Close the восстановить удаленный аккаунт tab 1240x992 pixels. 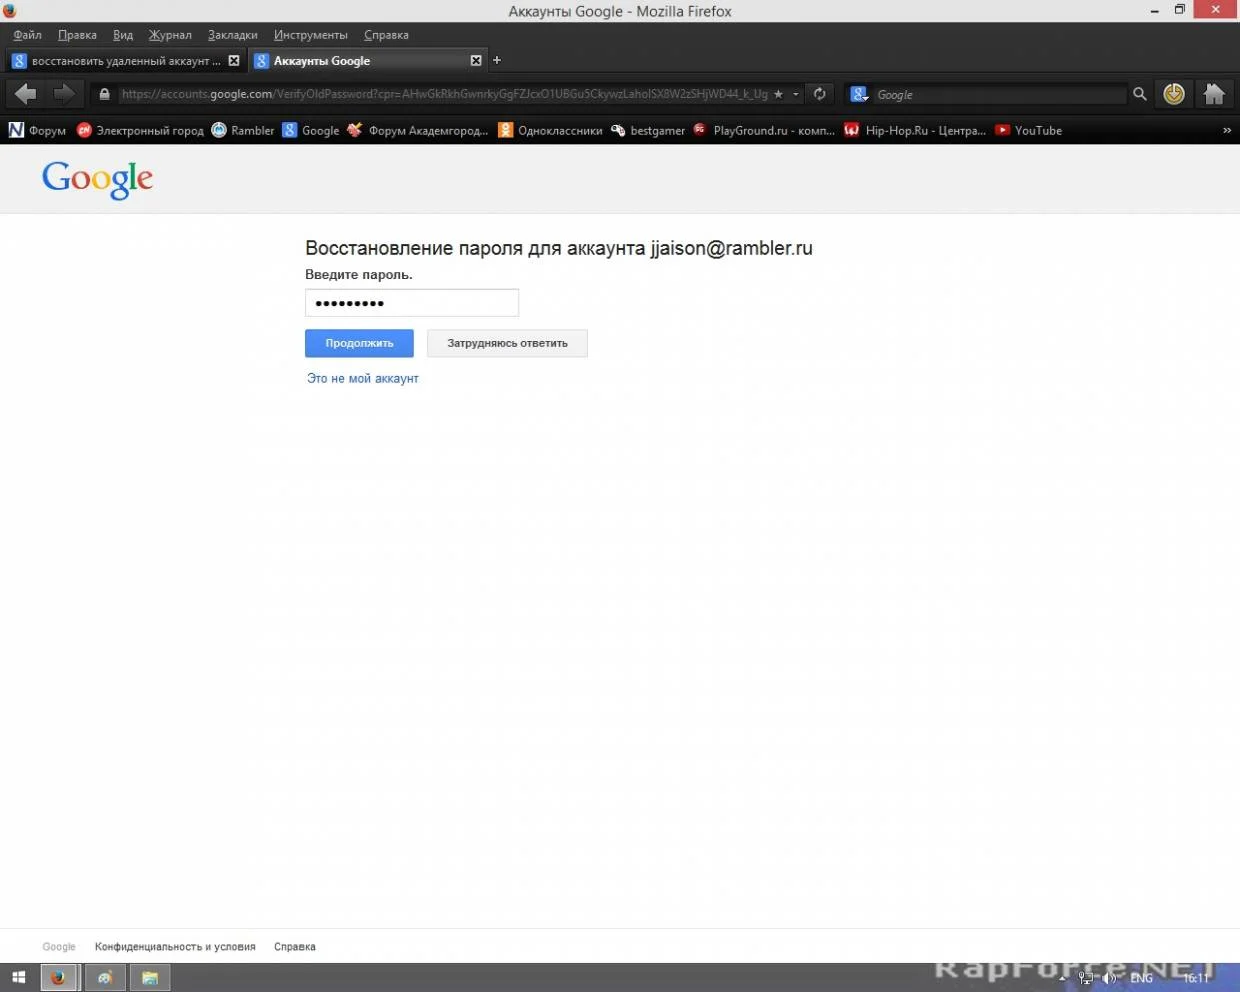[x=234, y=60]
